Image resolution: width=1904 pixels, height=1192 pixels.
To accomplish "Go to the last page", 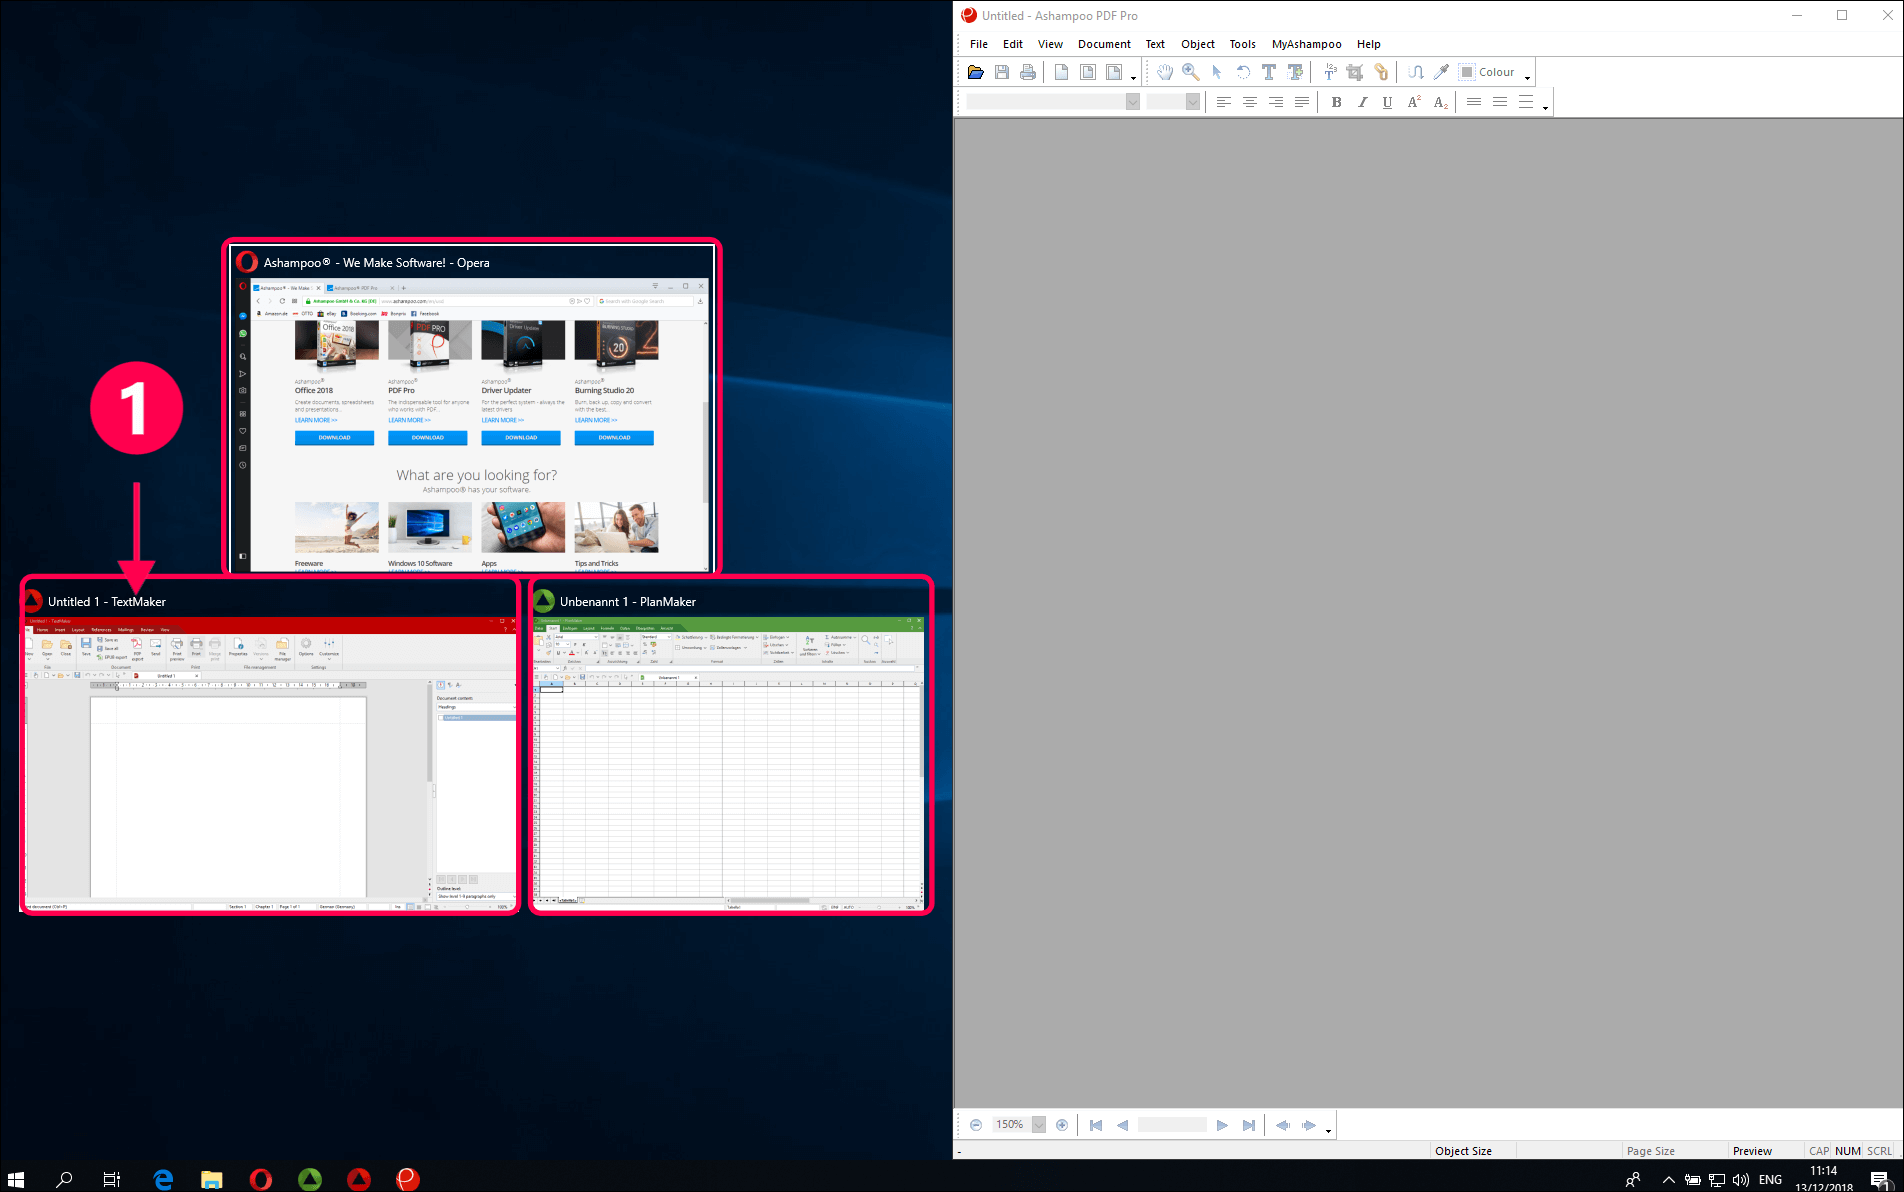I will point(1248,1125).
